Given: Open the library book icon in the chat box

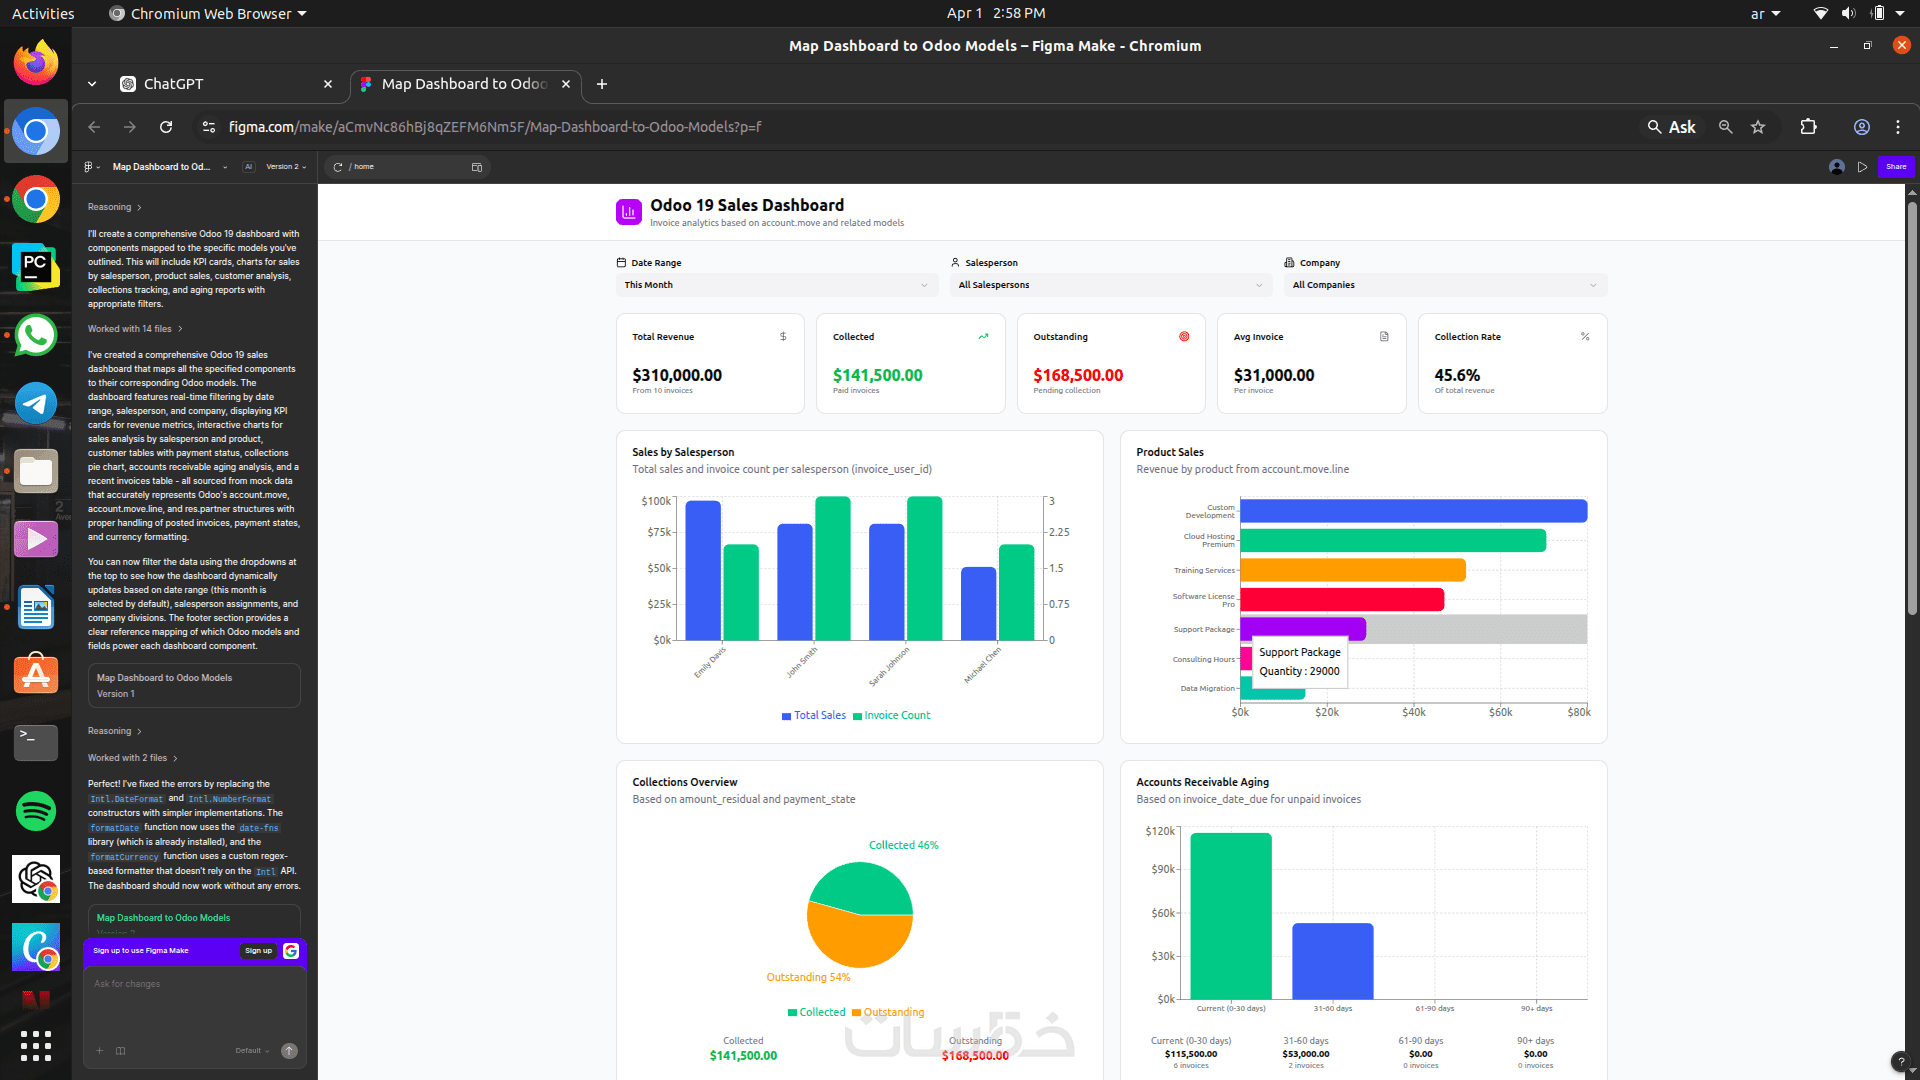Looking at the screenshot, I should (x=121, y=1051).
